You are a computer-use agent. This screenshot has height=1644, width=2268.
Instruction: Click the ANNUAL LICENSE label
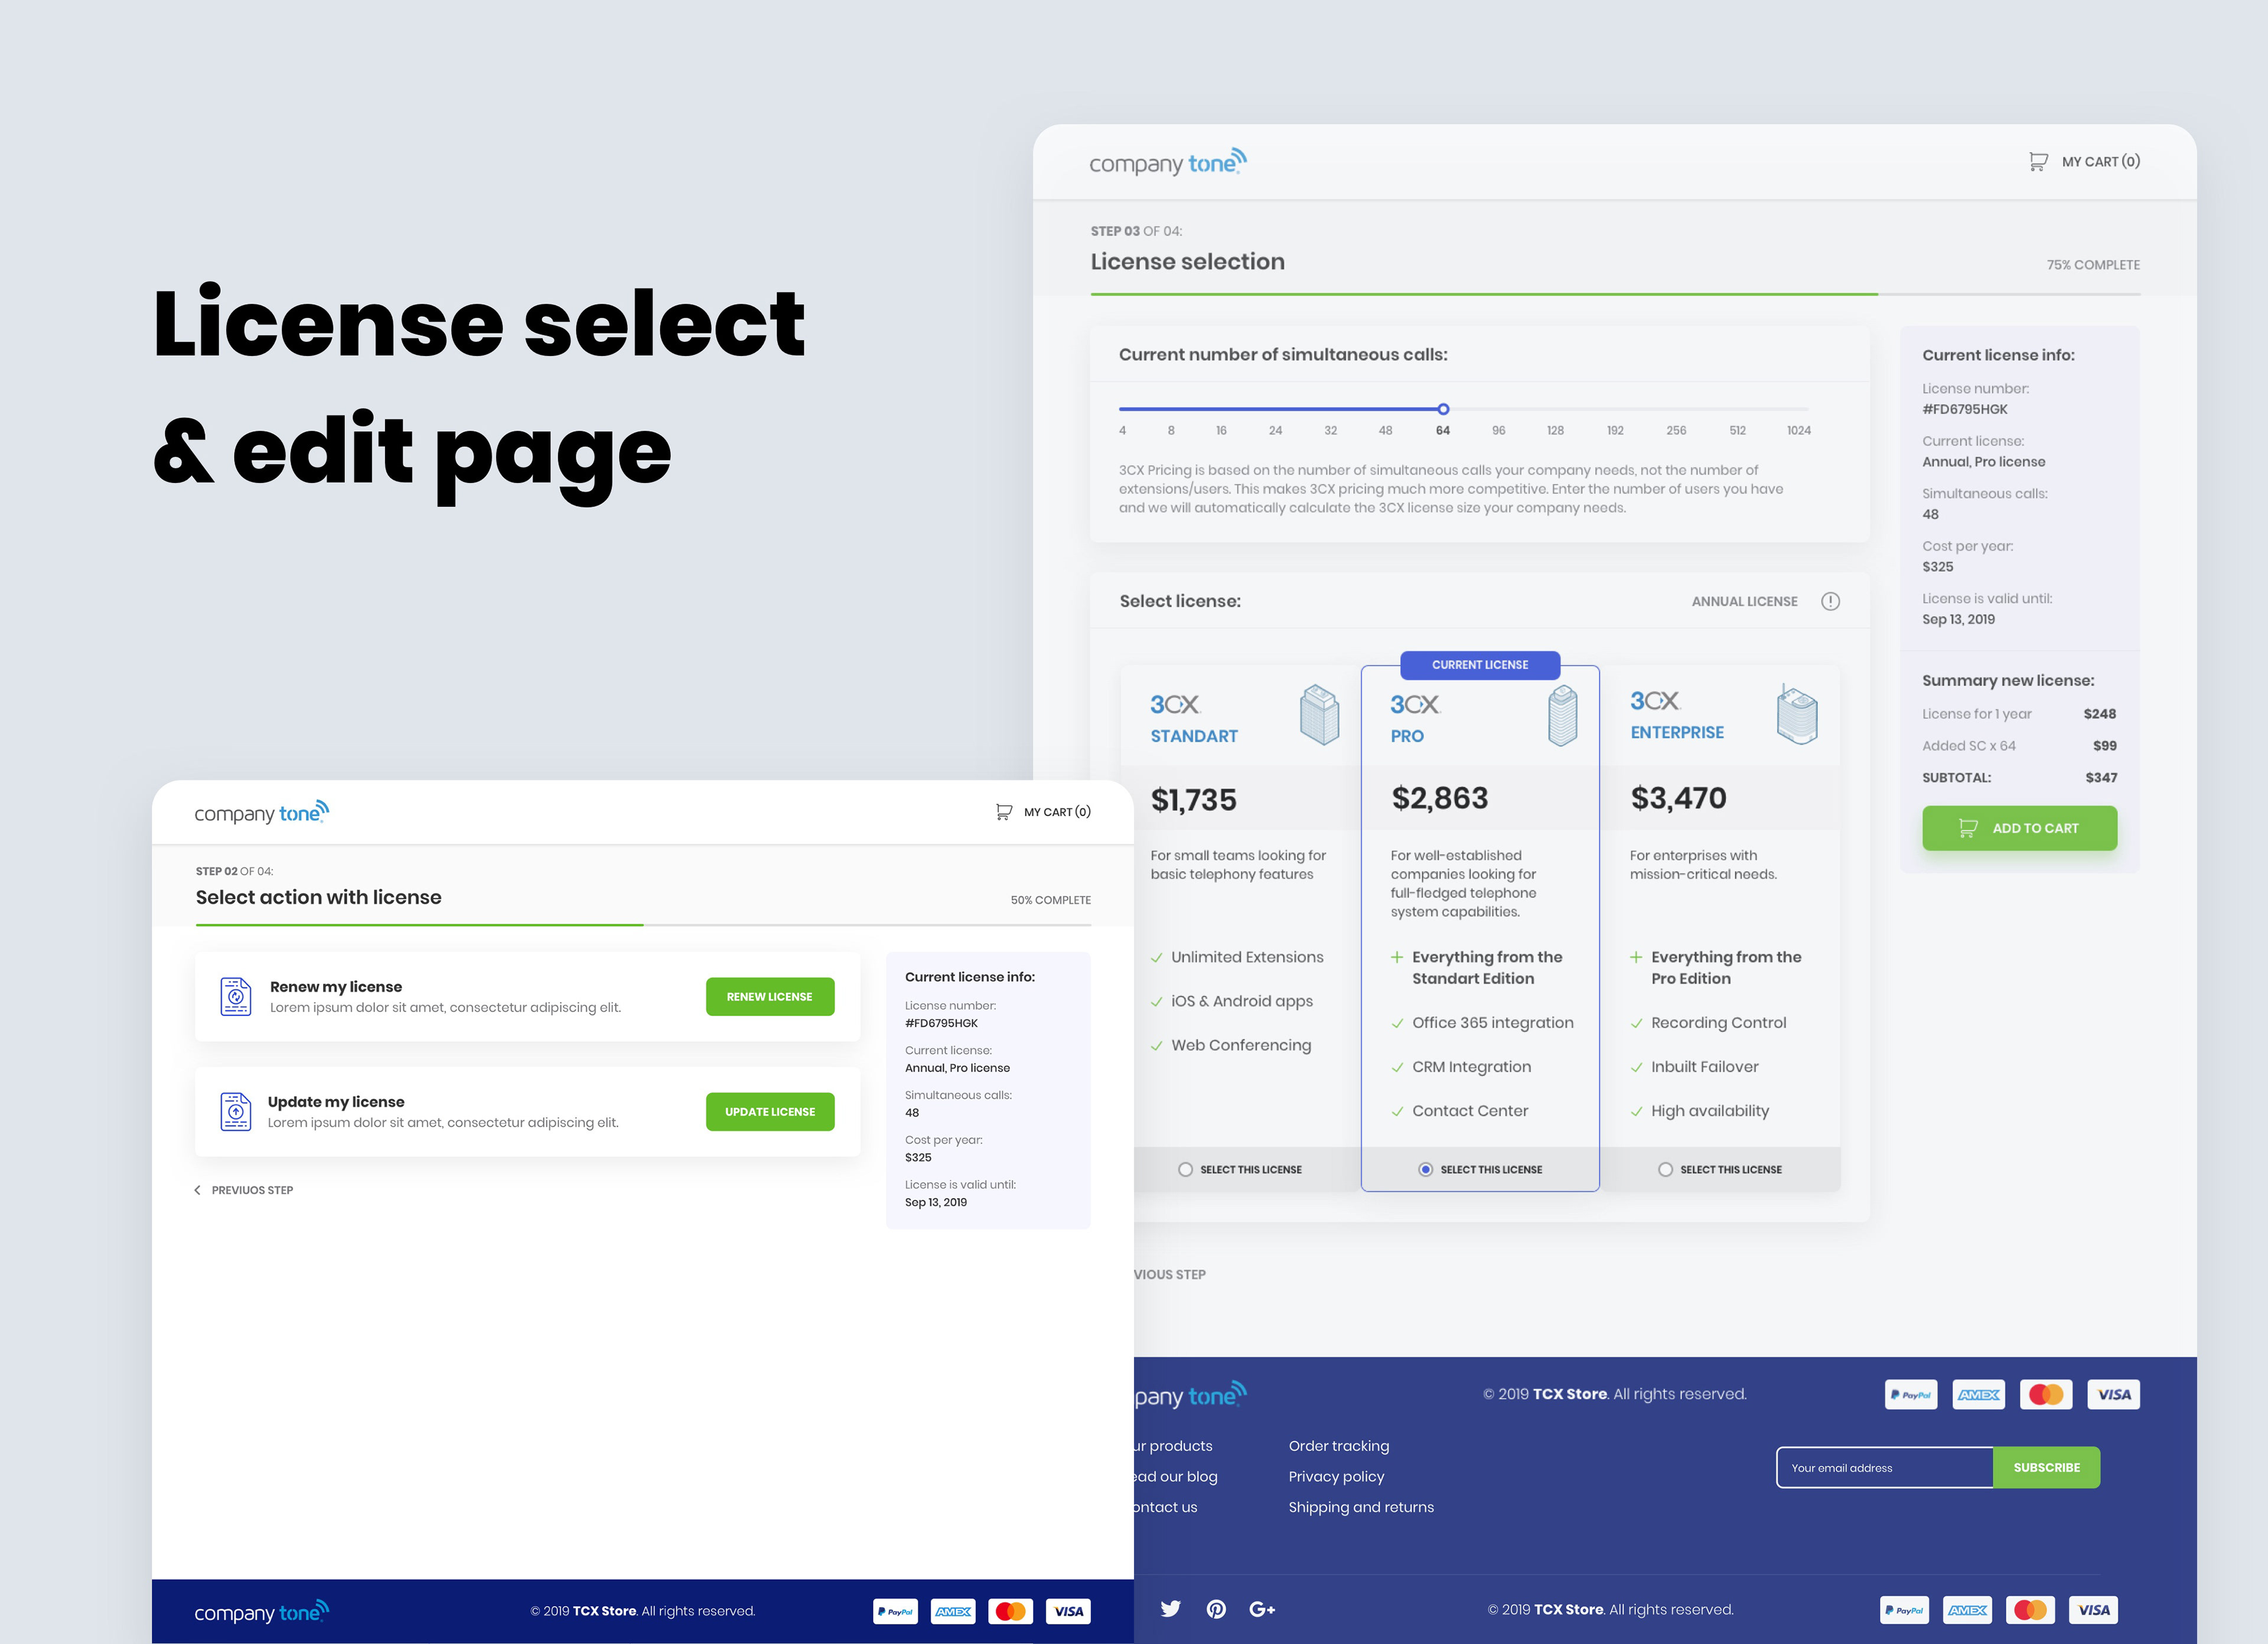click(x=1744, y=601)
